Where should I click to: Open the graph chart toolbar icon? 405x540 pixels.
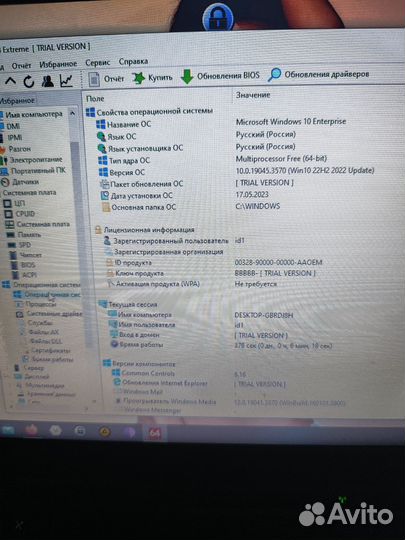(66, 80)
